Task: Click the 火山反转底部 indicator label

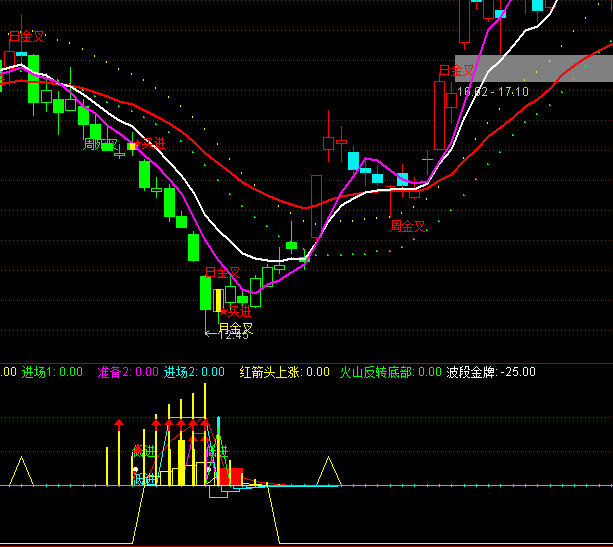Action: pyautogui.click(x=376, y=372)
